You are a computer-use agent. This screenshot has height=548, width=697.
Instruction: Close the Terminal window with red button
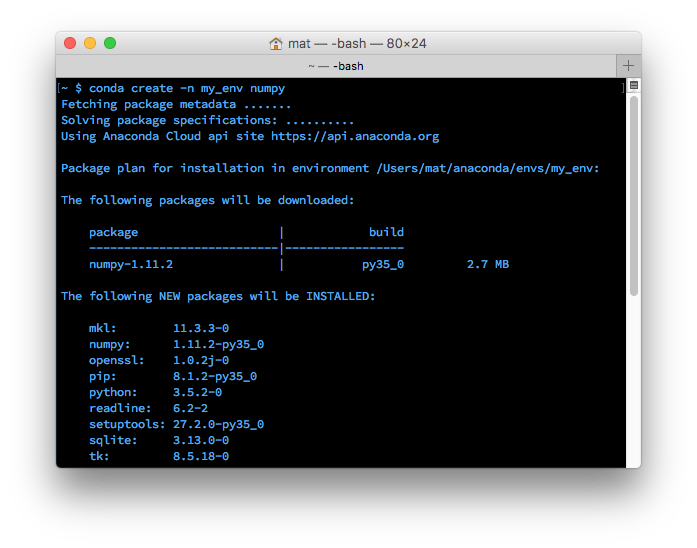click(70, 43)
